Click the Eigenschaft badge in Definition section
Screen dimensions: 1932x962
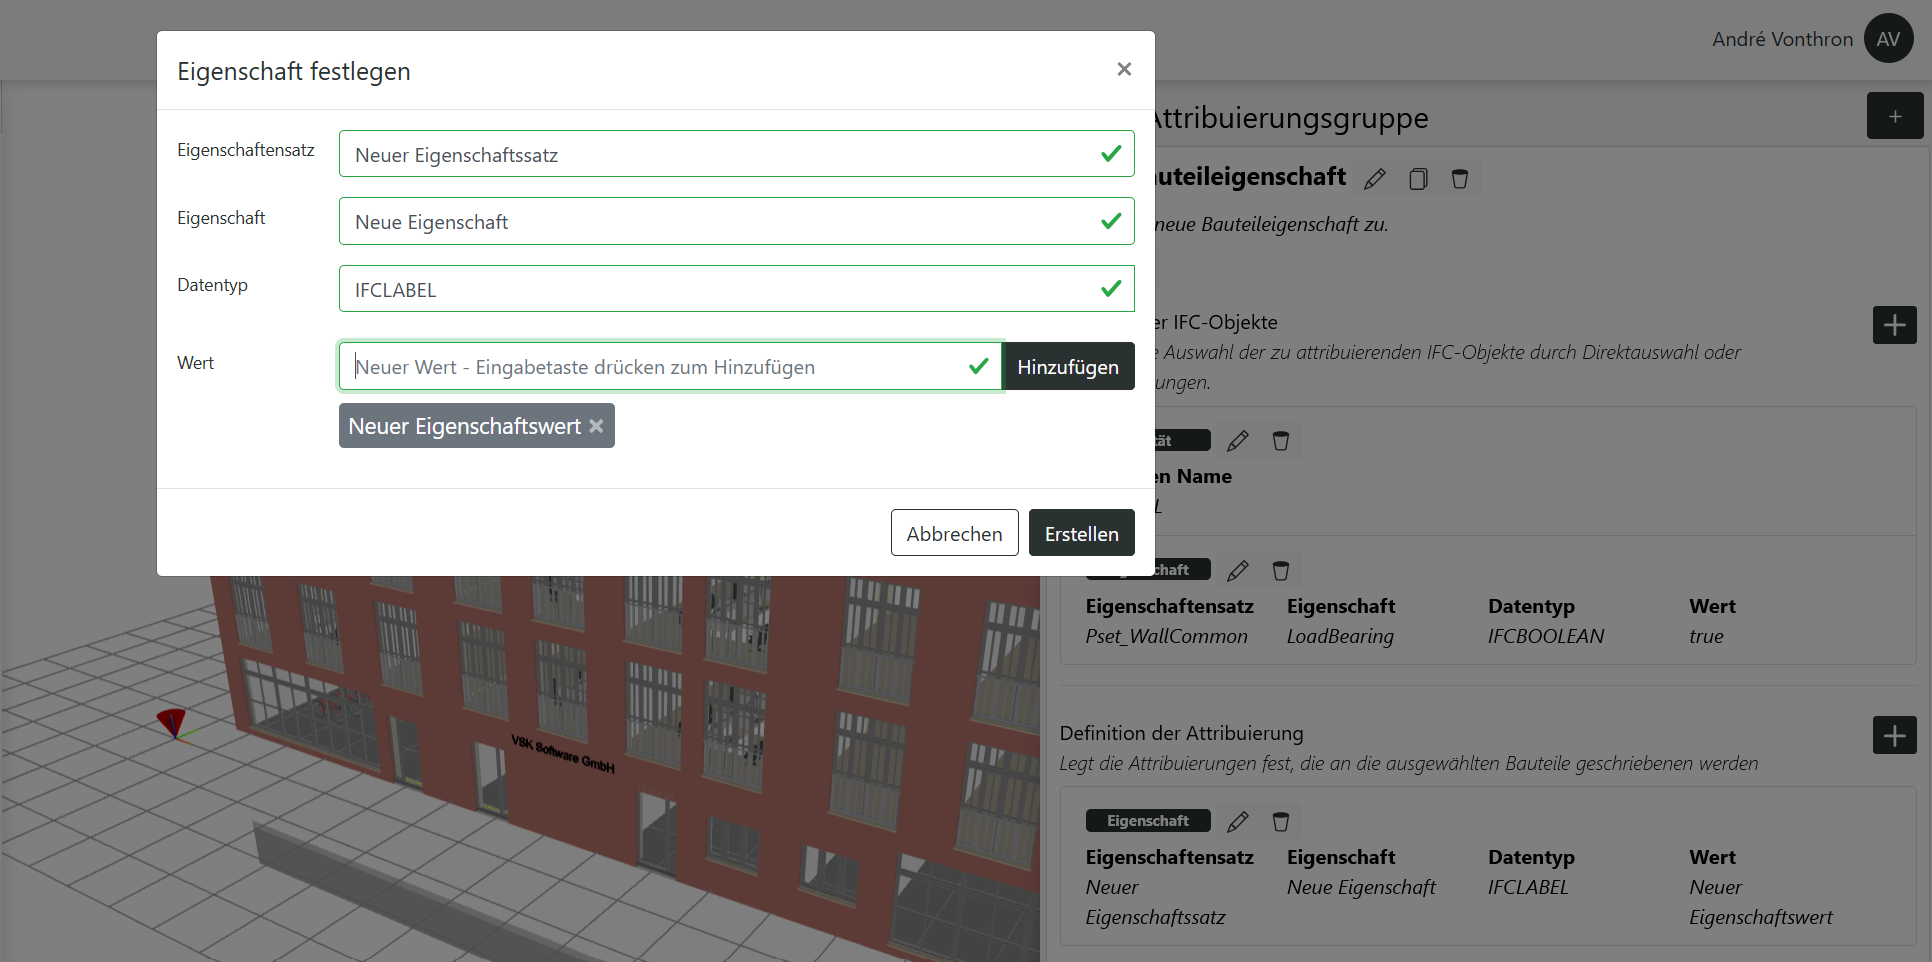pos(1148,821)
